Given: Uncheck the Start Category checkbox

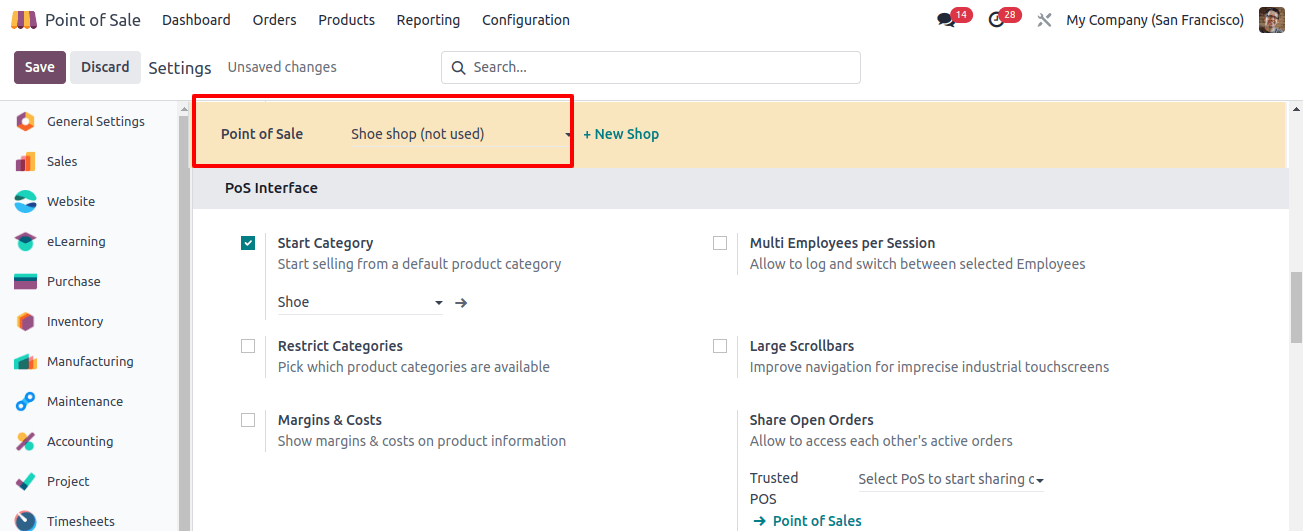Looking at the screenshot, I should [248, 243].
